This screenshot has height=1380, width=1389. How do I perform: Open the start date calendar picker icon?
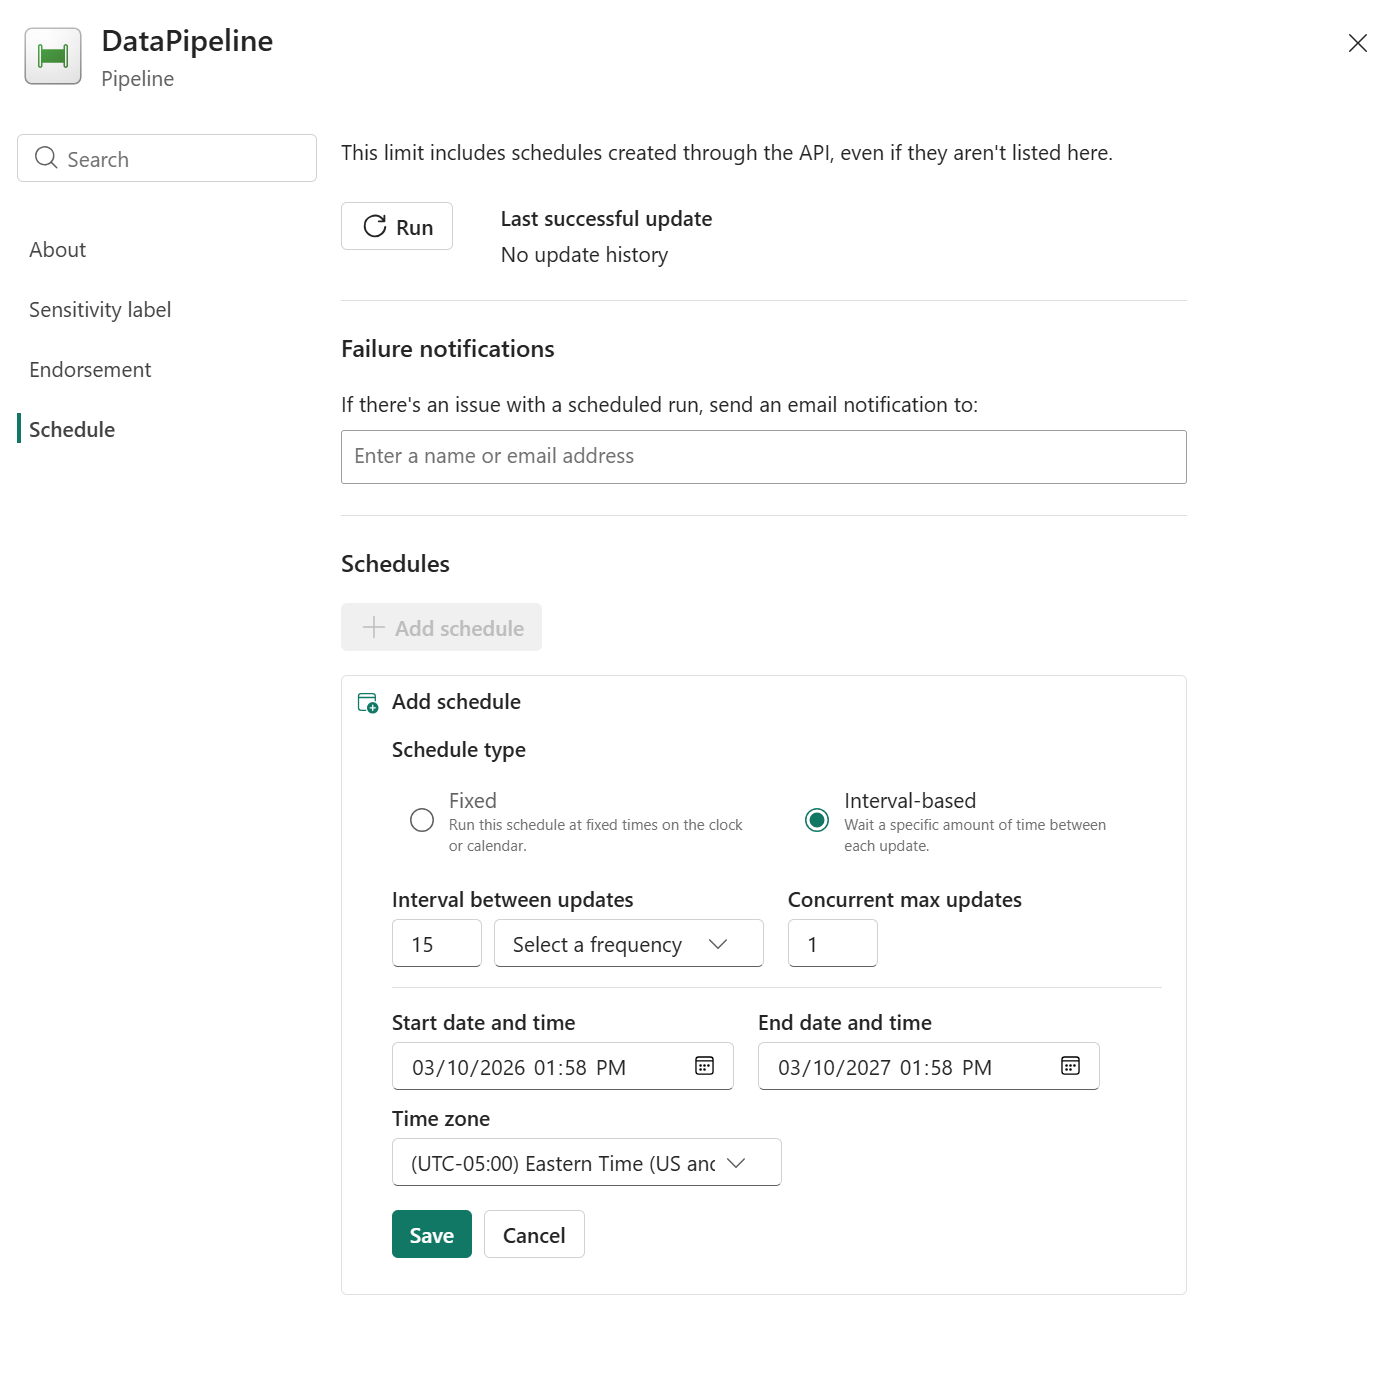[x=705, y=1066]
